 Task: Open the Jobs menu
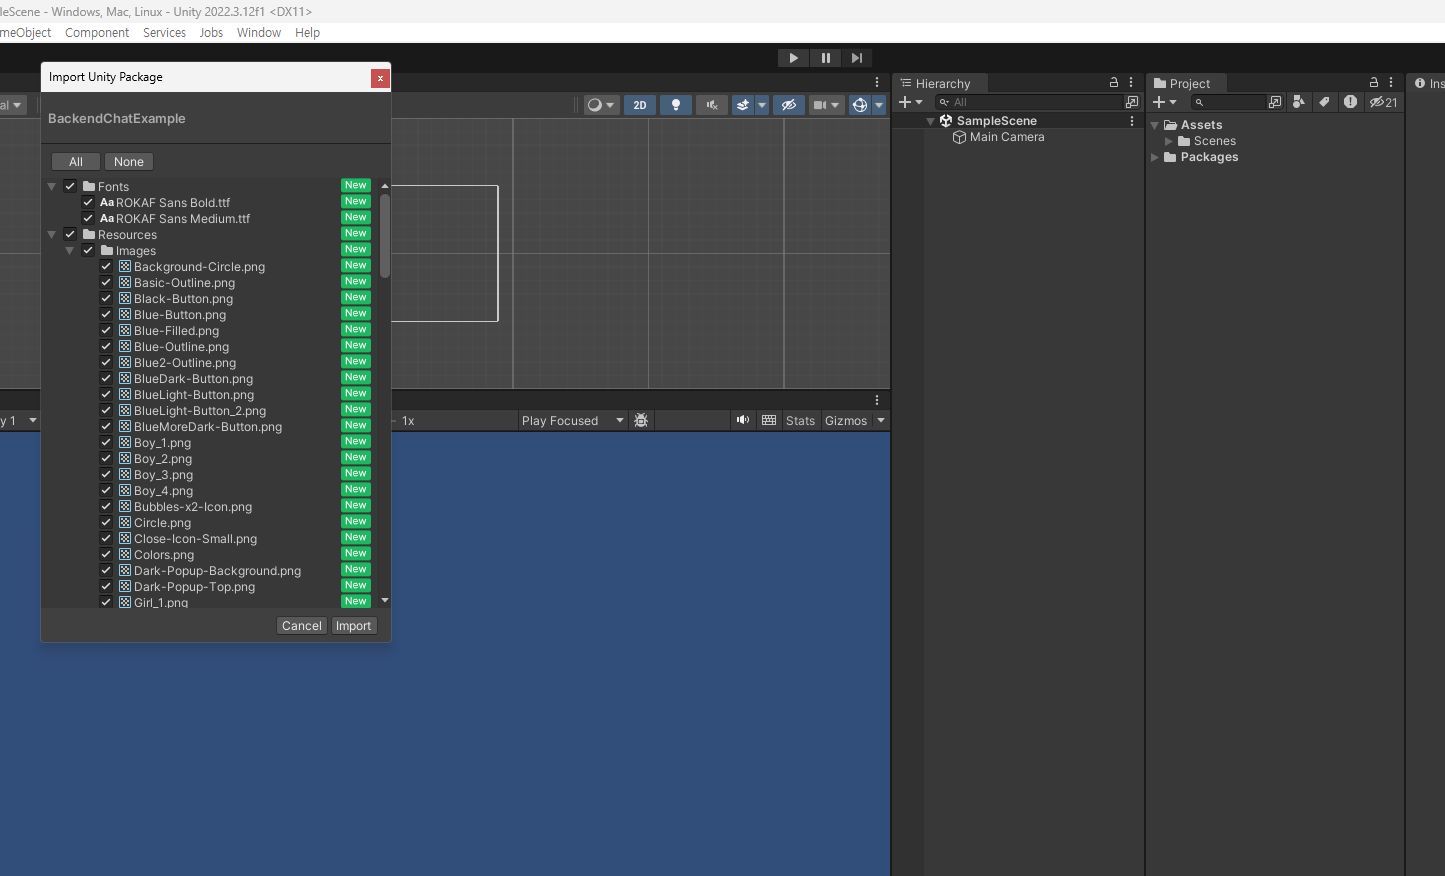pos(211,33)
